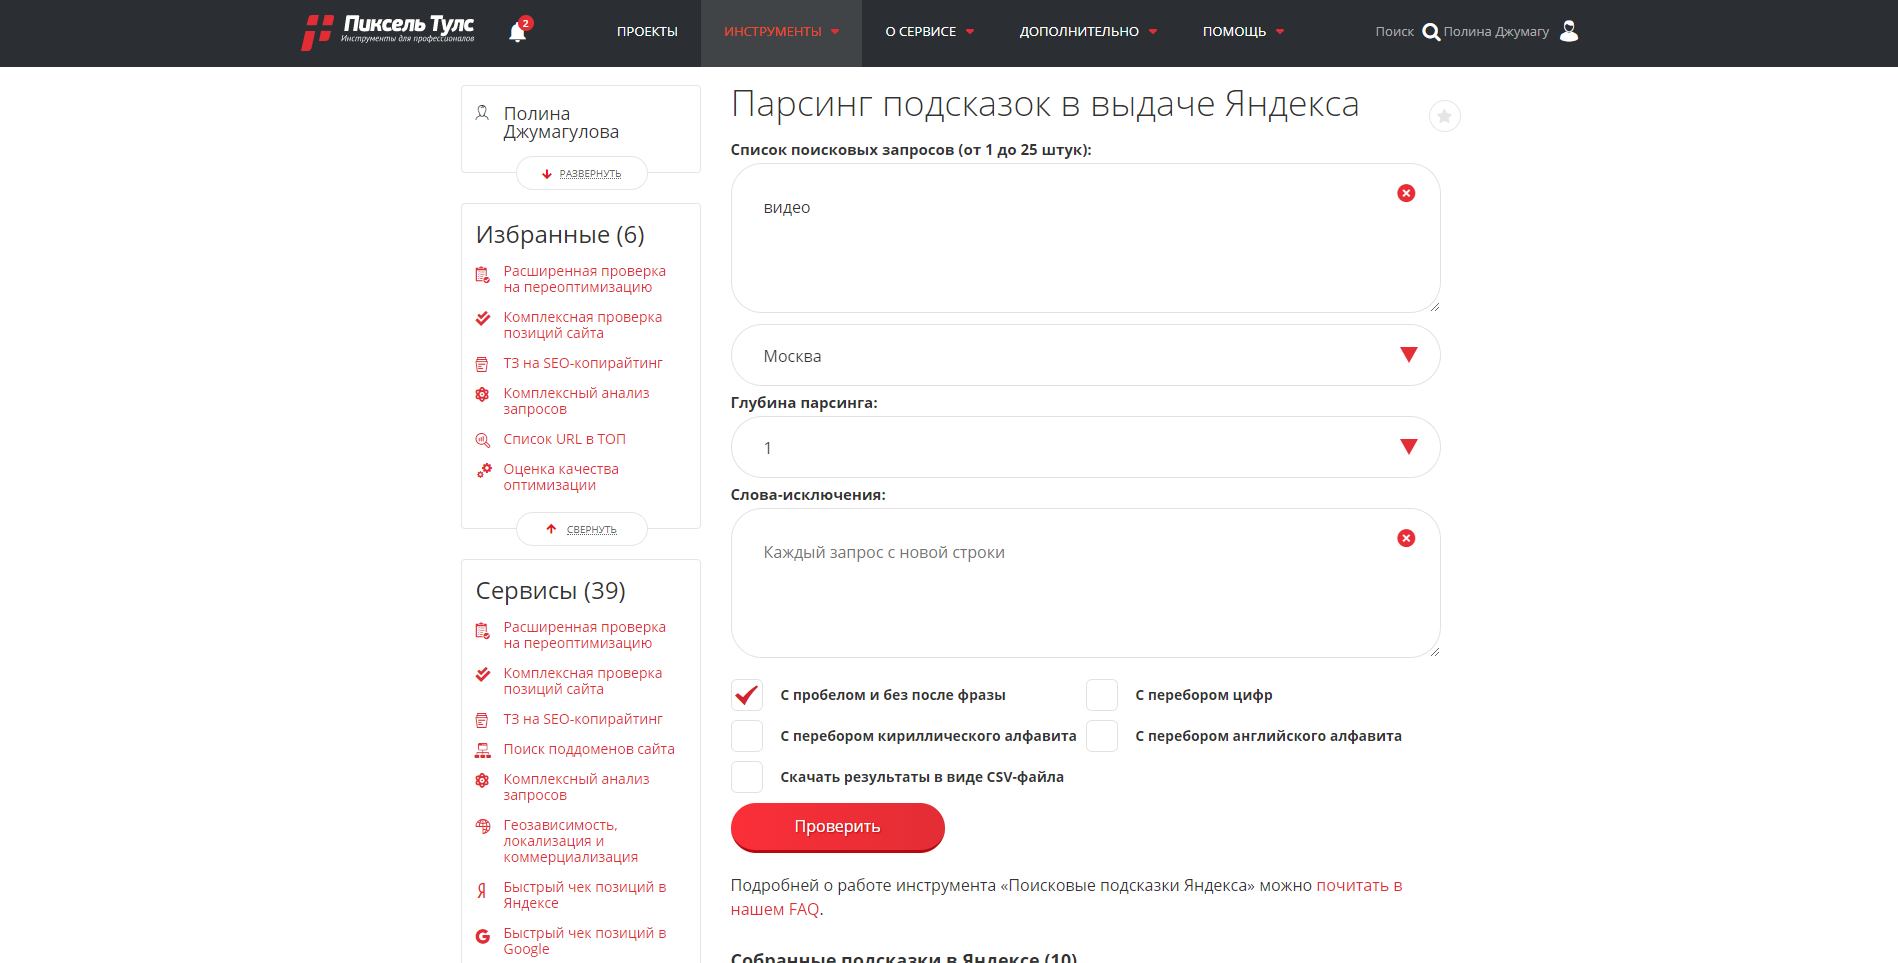Click Геозависимость globe icon
This screenshot has width=1898, height=963.
click(482, 826)
